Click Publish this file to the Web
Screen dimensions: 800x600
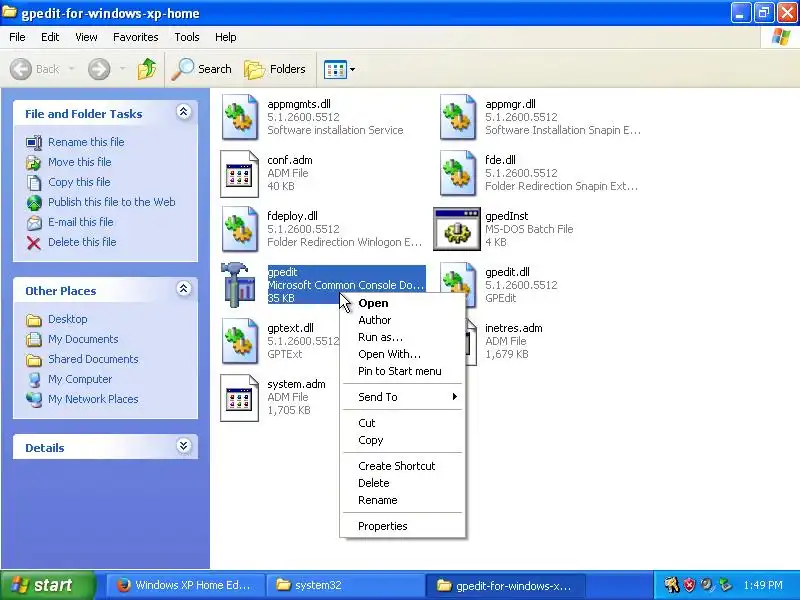[112, 202]
